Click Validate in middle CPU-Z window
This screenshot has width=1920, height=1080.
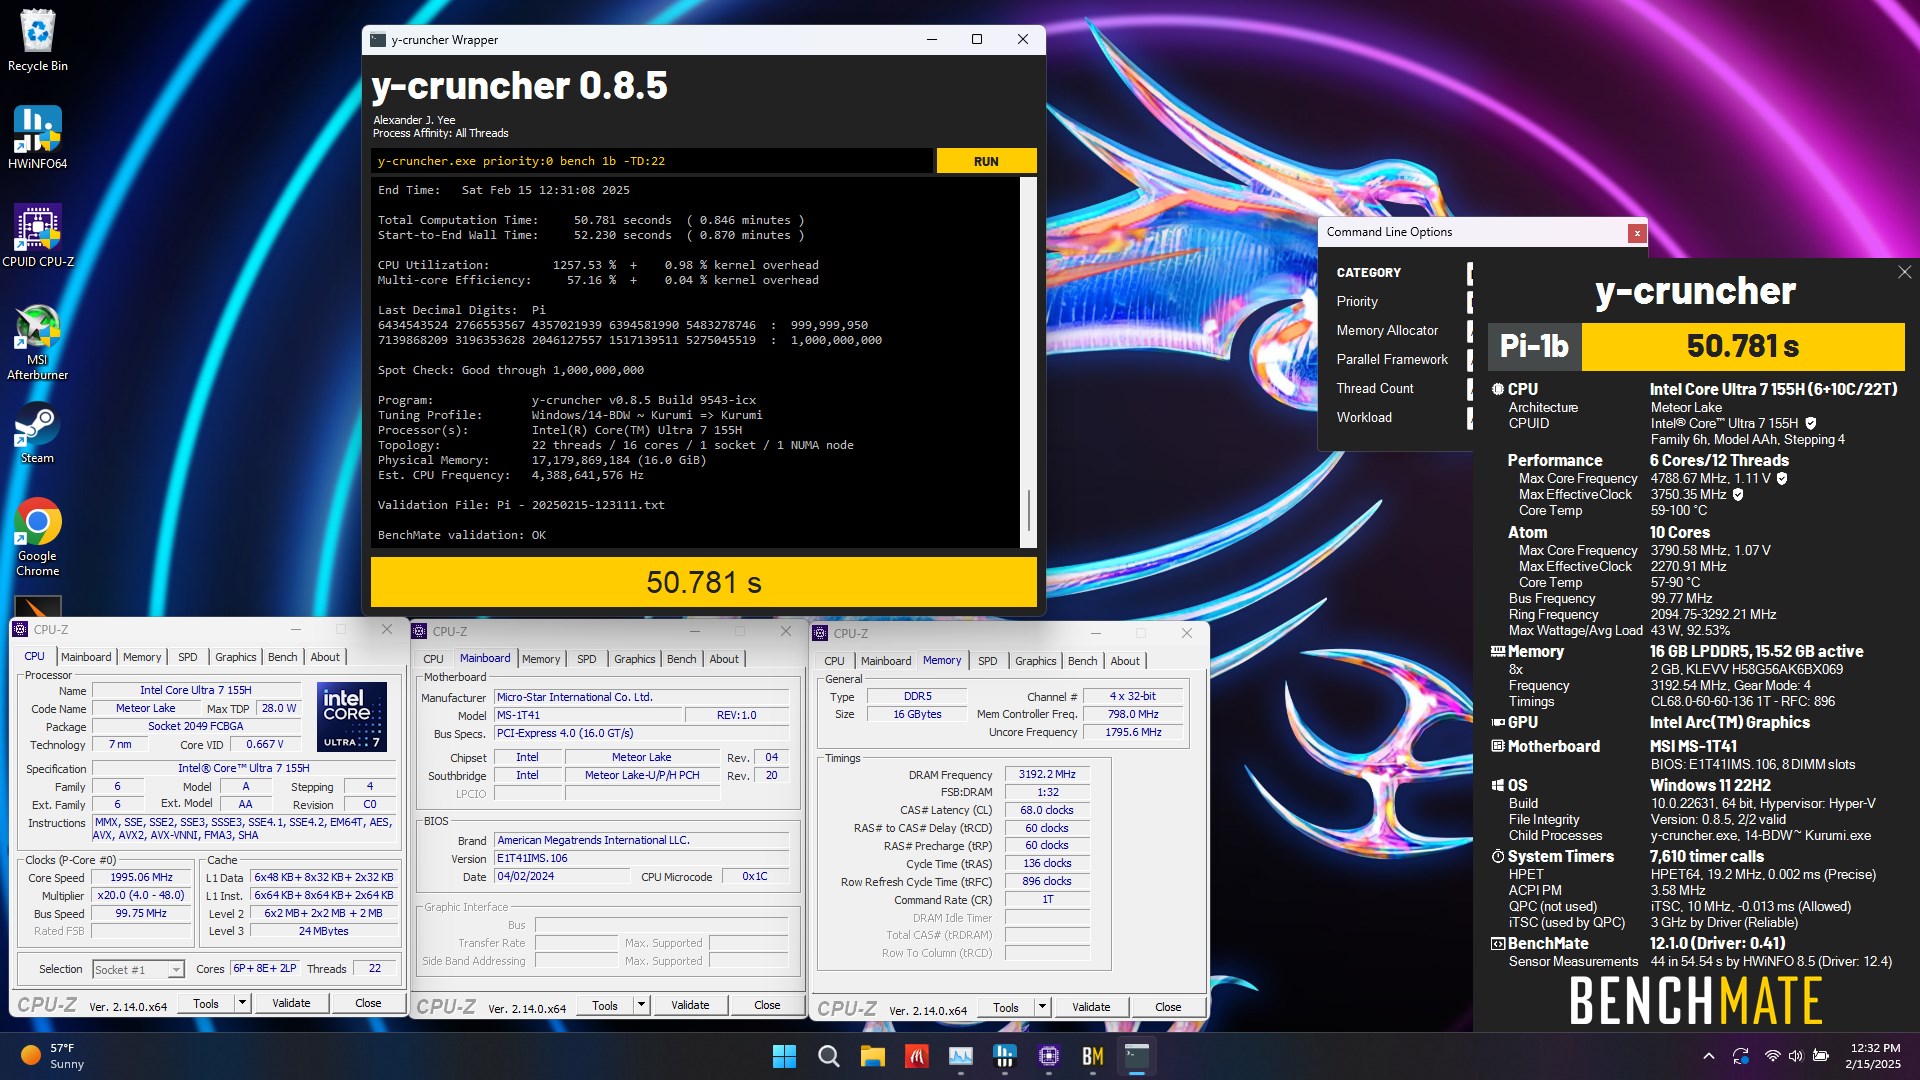click(690, 1005)
